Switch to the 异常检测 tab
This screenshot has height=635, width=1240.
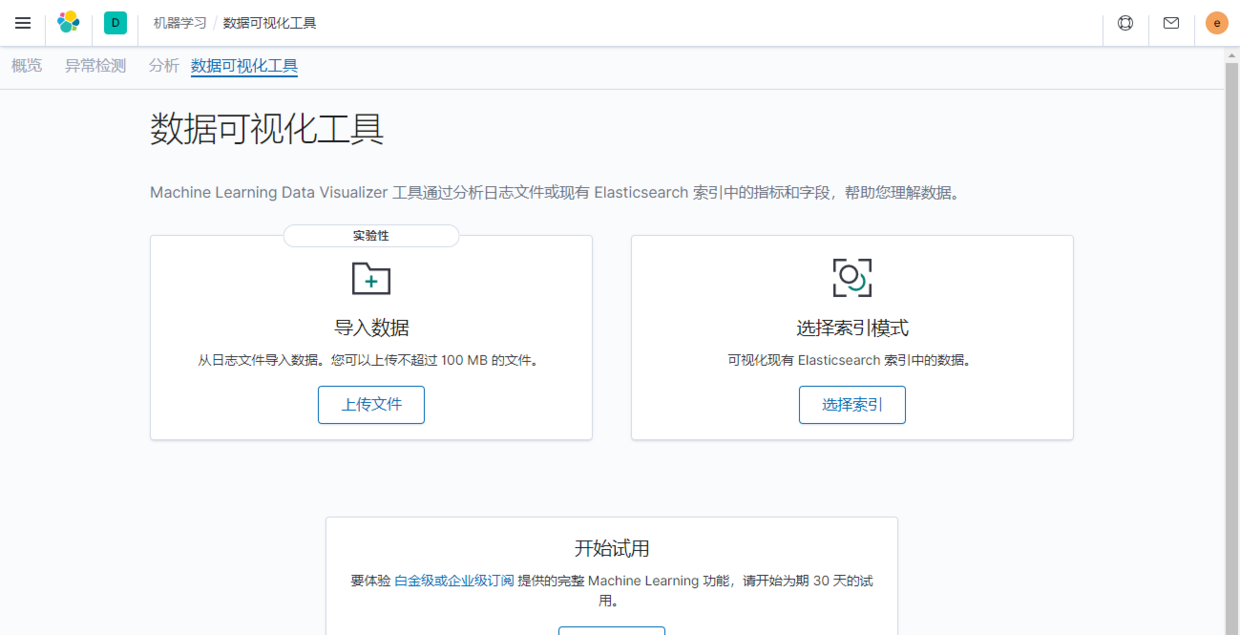click(x=95, y=66)
